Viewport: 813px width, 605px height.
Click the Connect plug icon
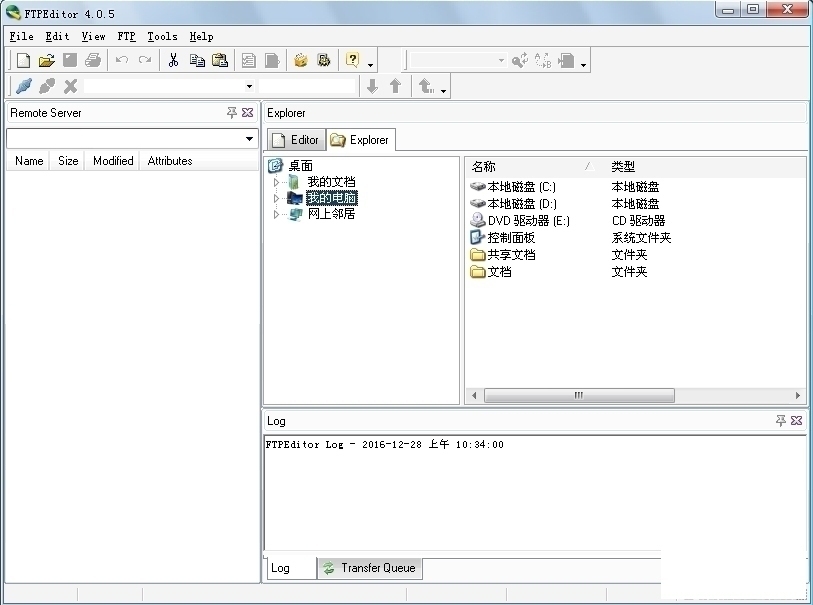[x=24, y=86]
